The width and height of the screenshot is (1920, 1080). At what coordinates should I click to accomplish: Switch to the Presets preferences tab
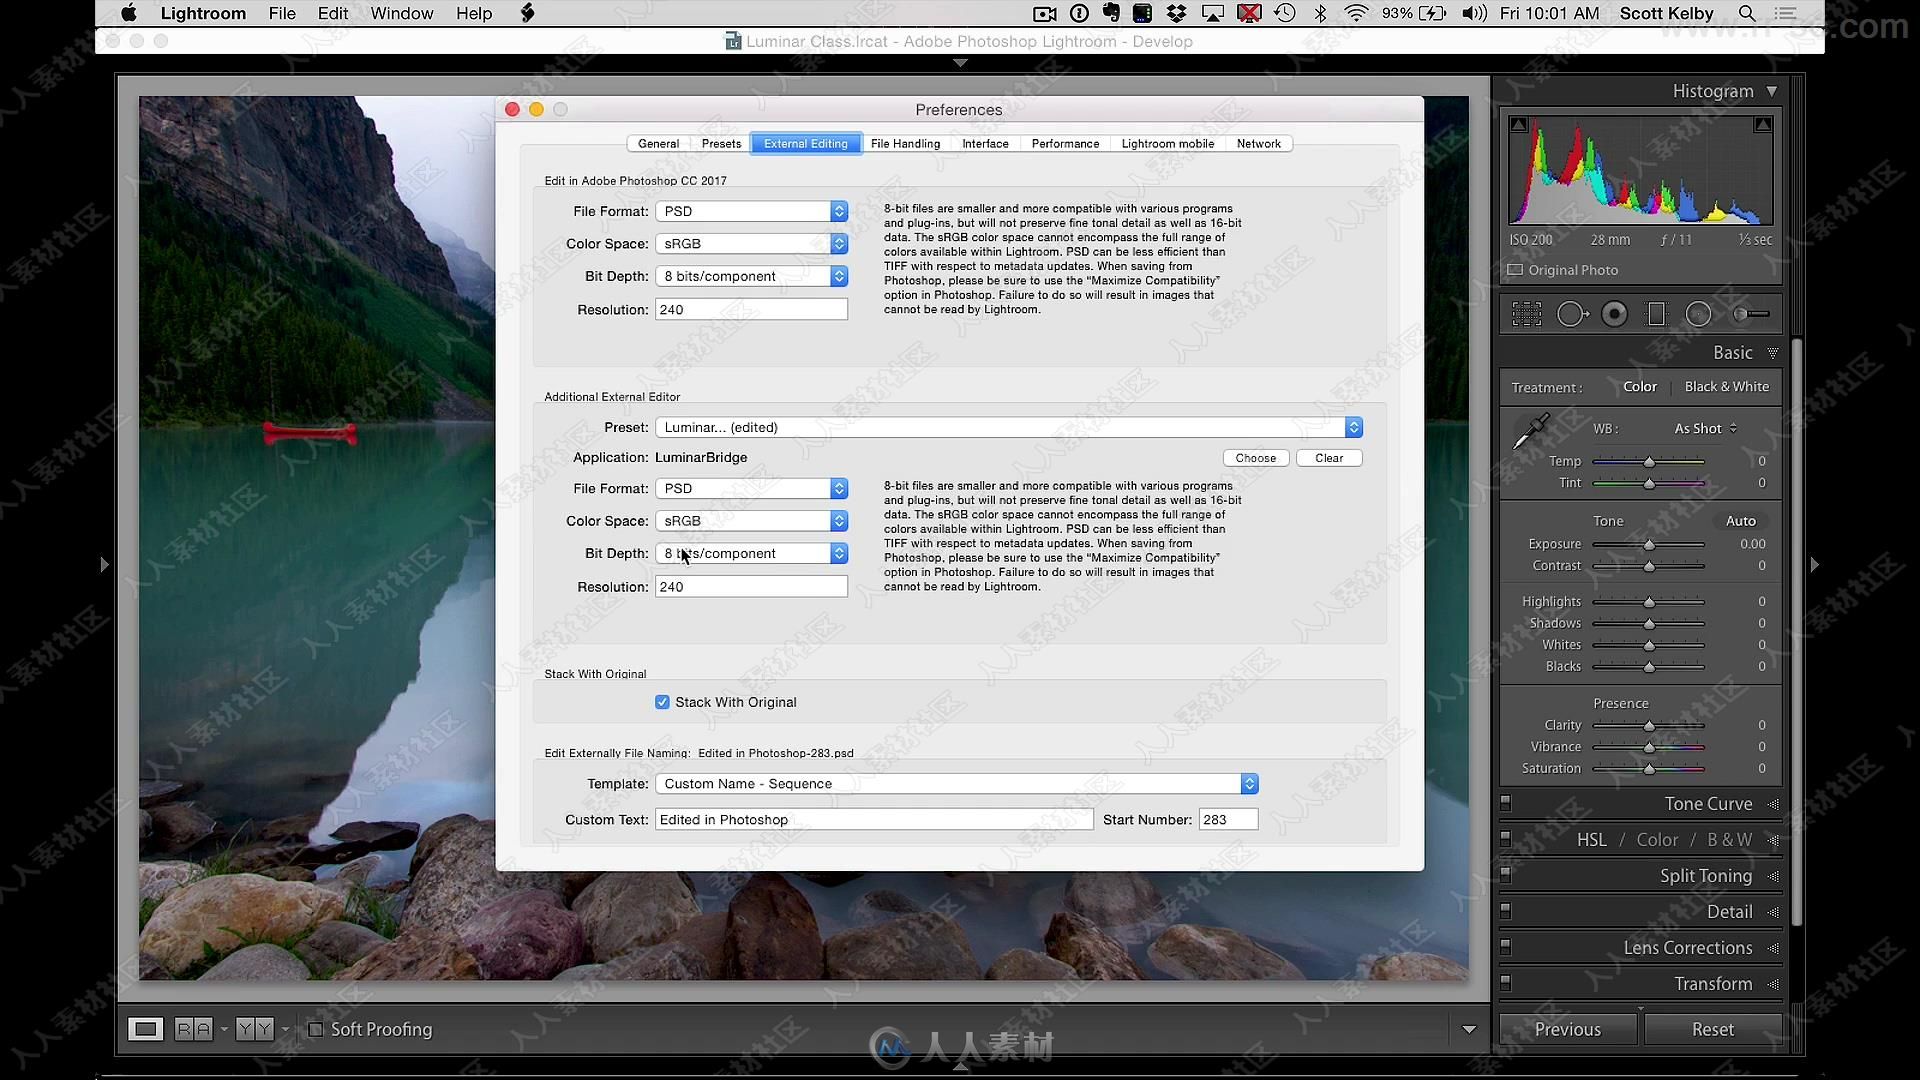coord(721,144)
